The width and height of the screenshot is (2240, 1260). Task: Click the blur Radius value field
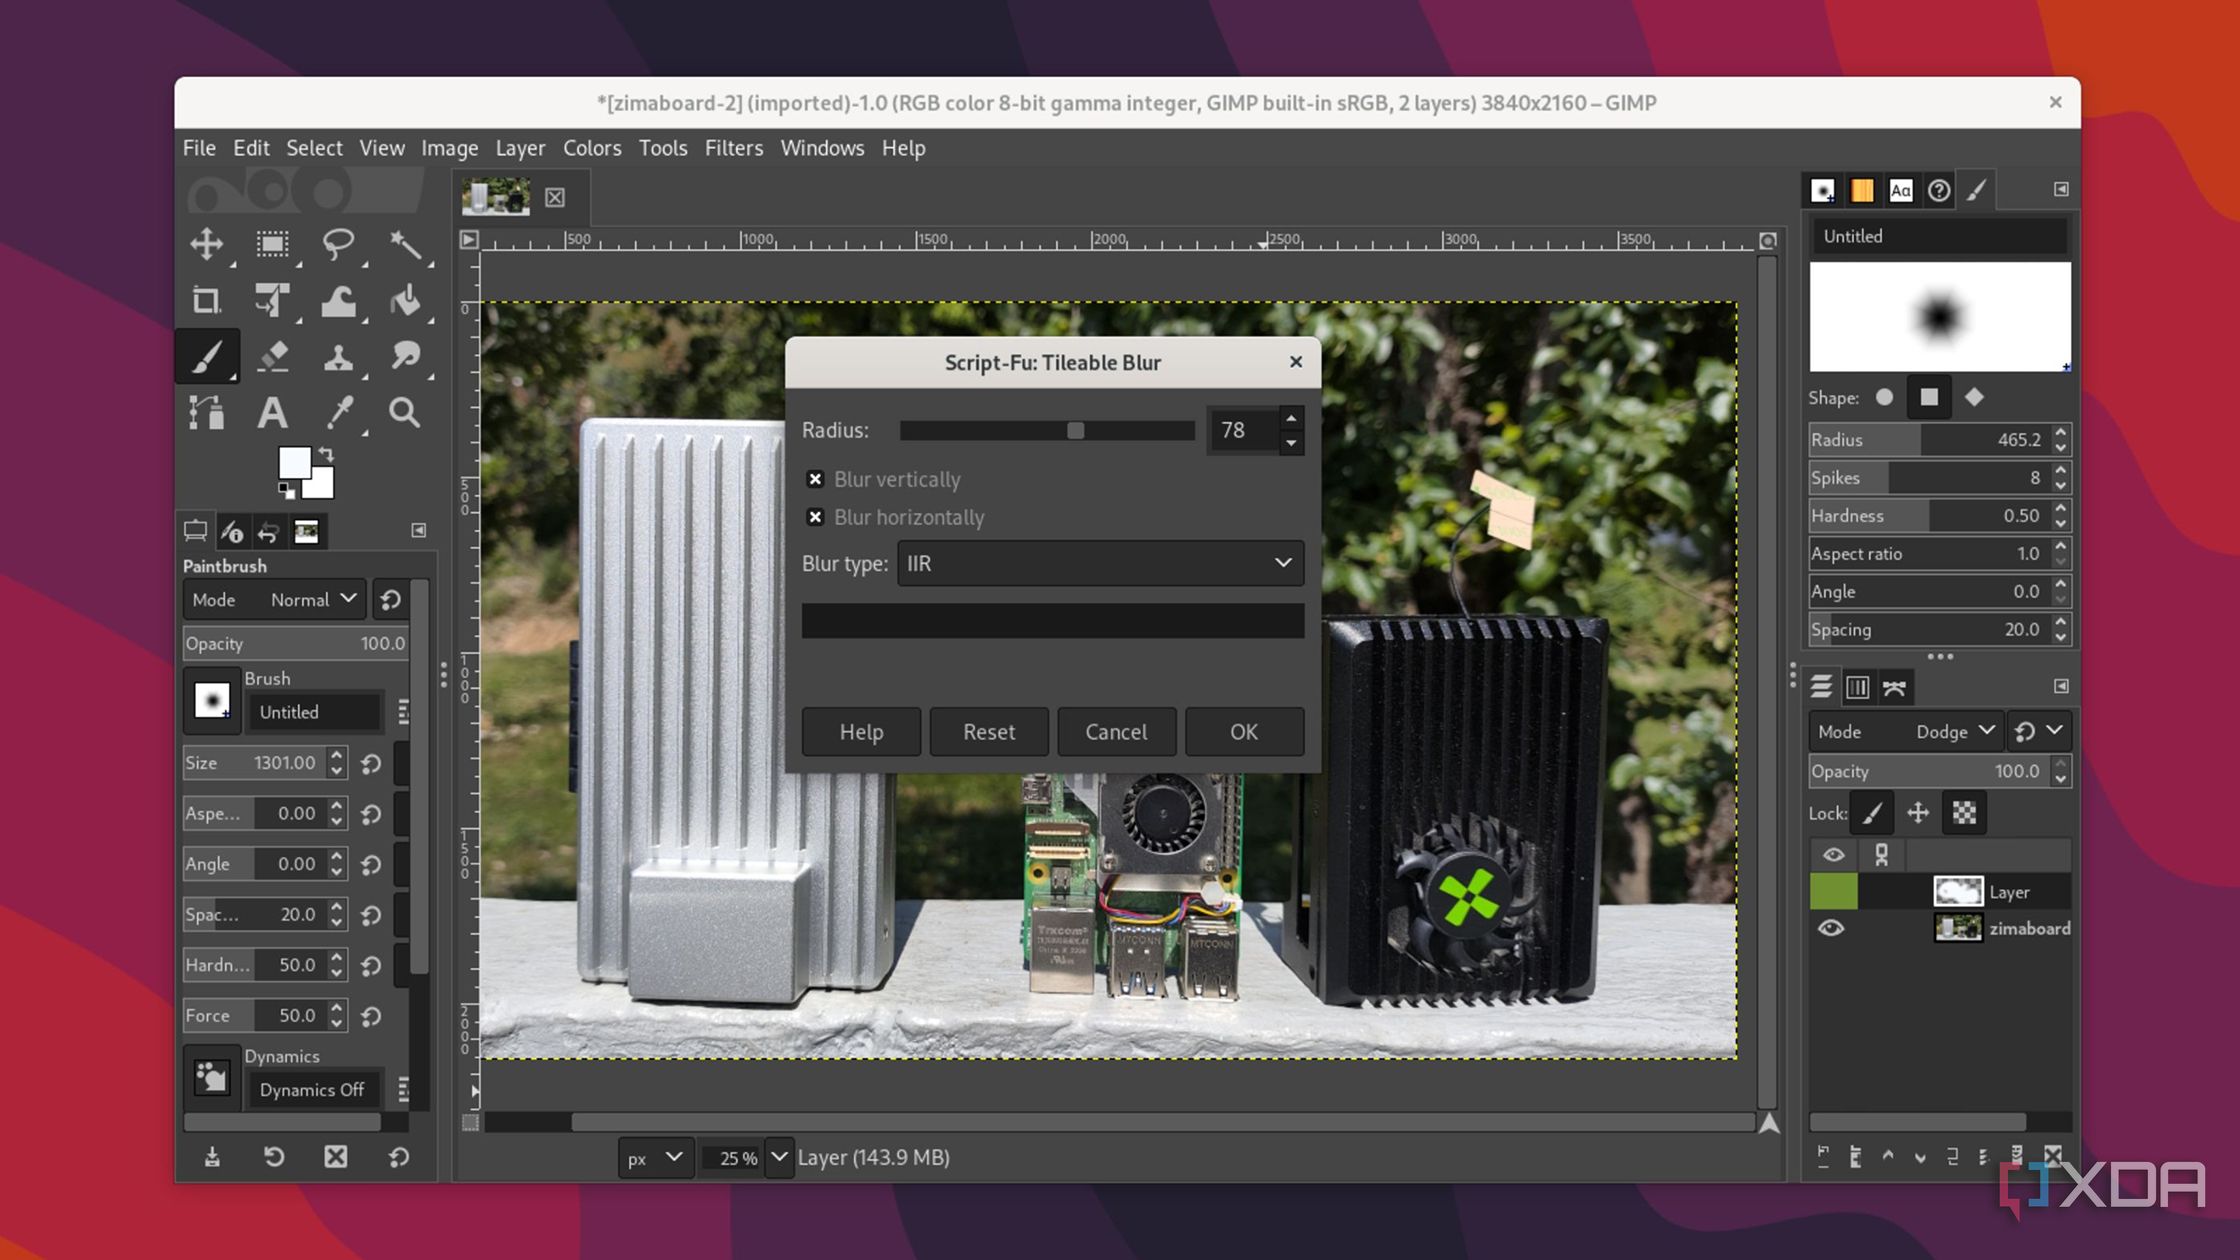tap(1243, 430)
